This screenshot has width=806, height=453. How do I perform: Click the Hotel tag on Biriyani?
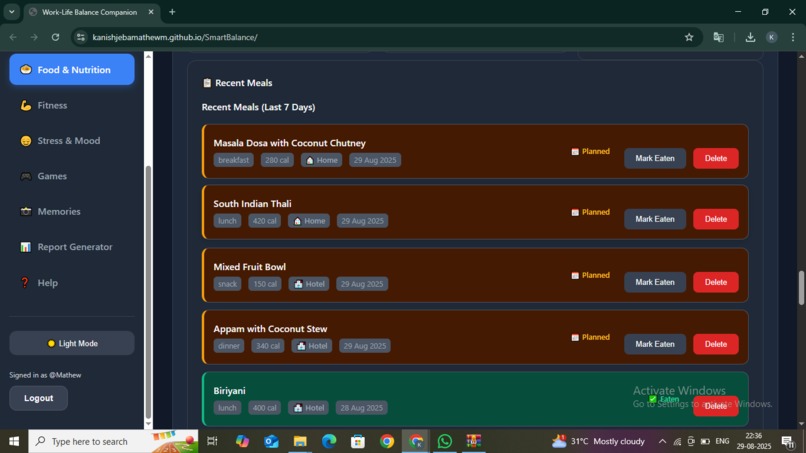[x=308, y=408]
